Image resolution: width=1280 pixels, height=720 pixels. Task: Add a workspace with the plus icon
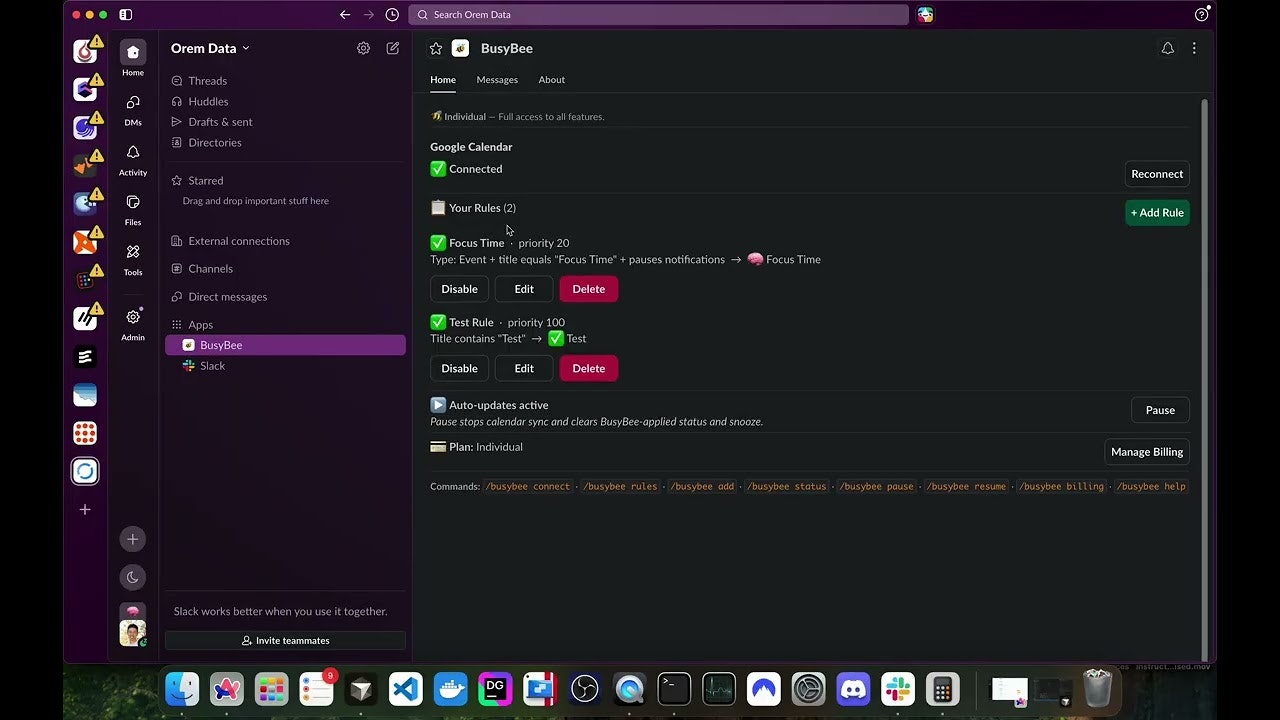(85, 509)
